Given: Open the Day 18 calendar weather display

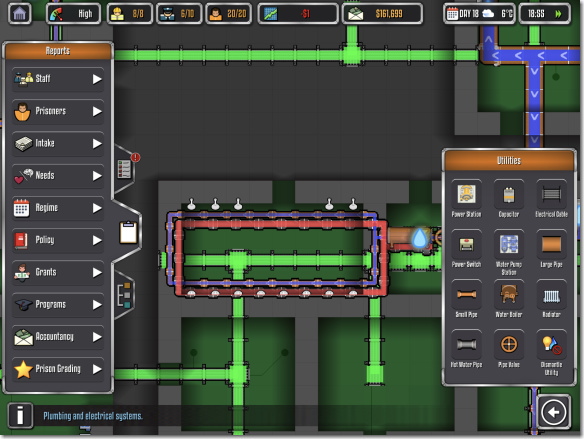Looking at the screenshot, I should (479, 14).
